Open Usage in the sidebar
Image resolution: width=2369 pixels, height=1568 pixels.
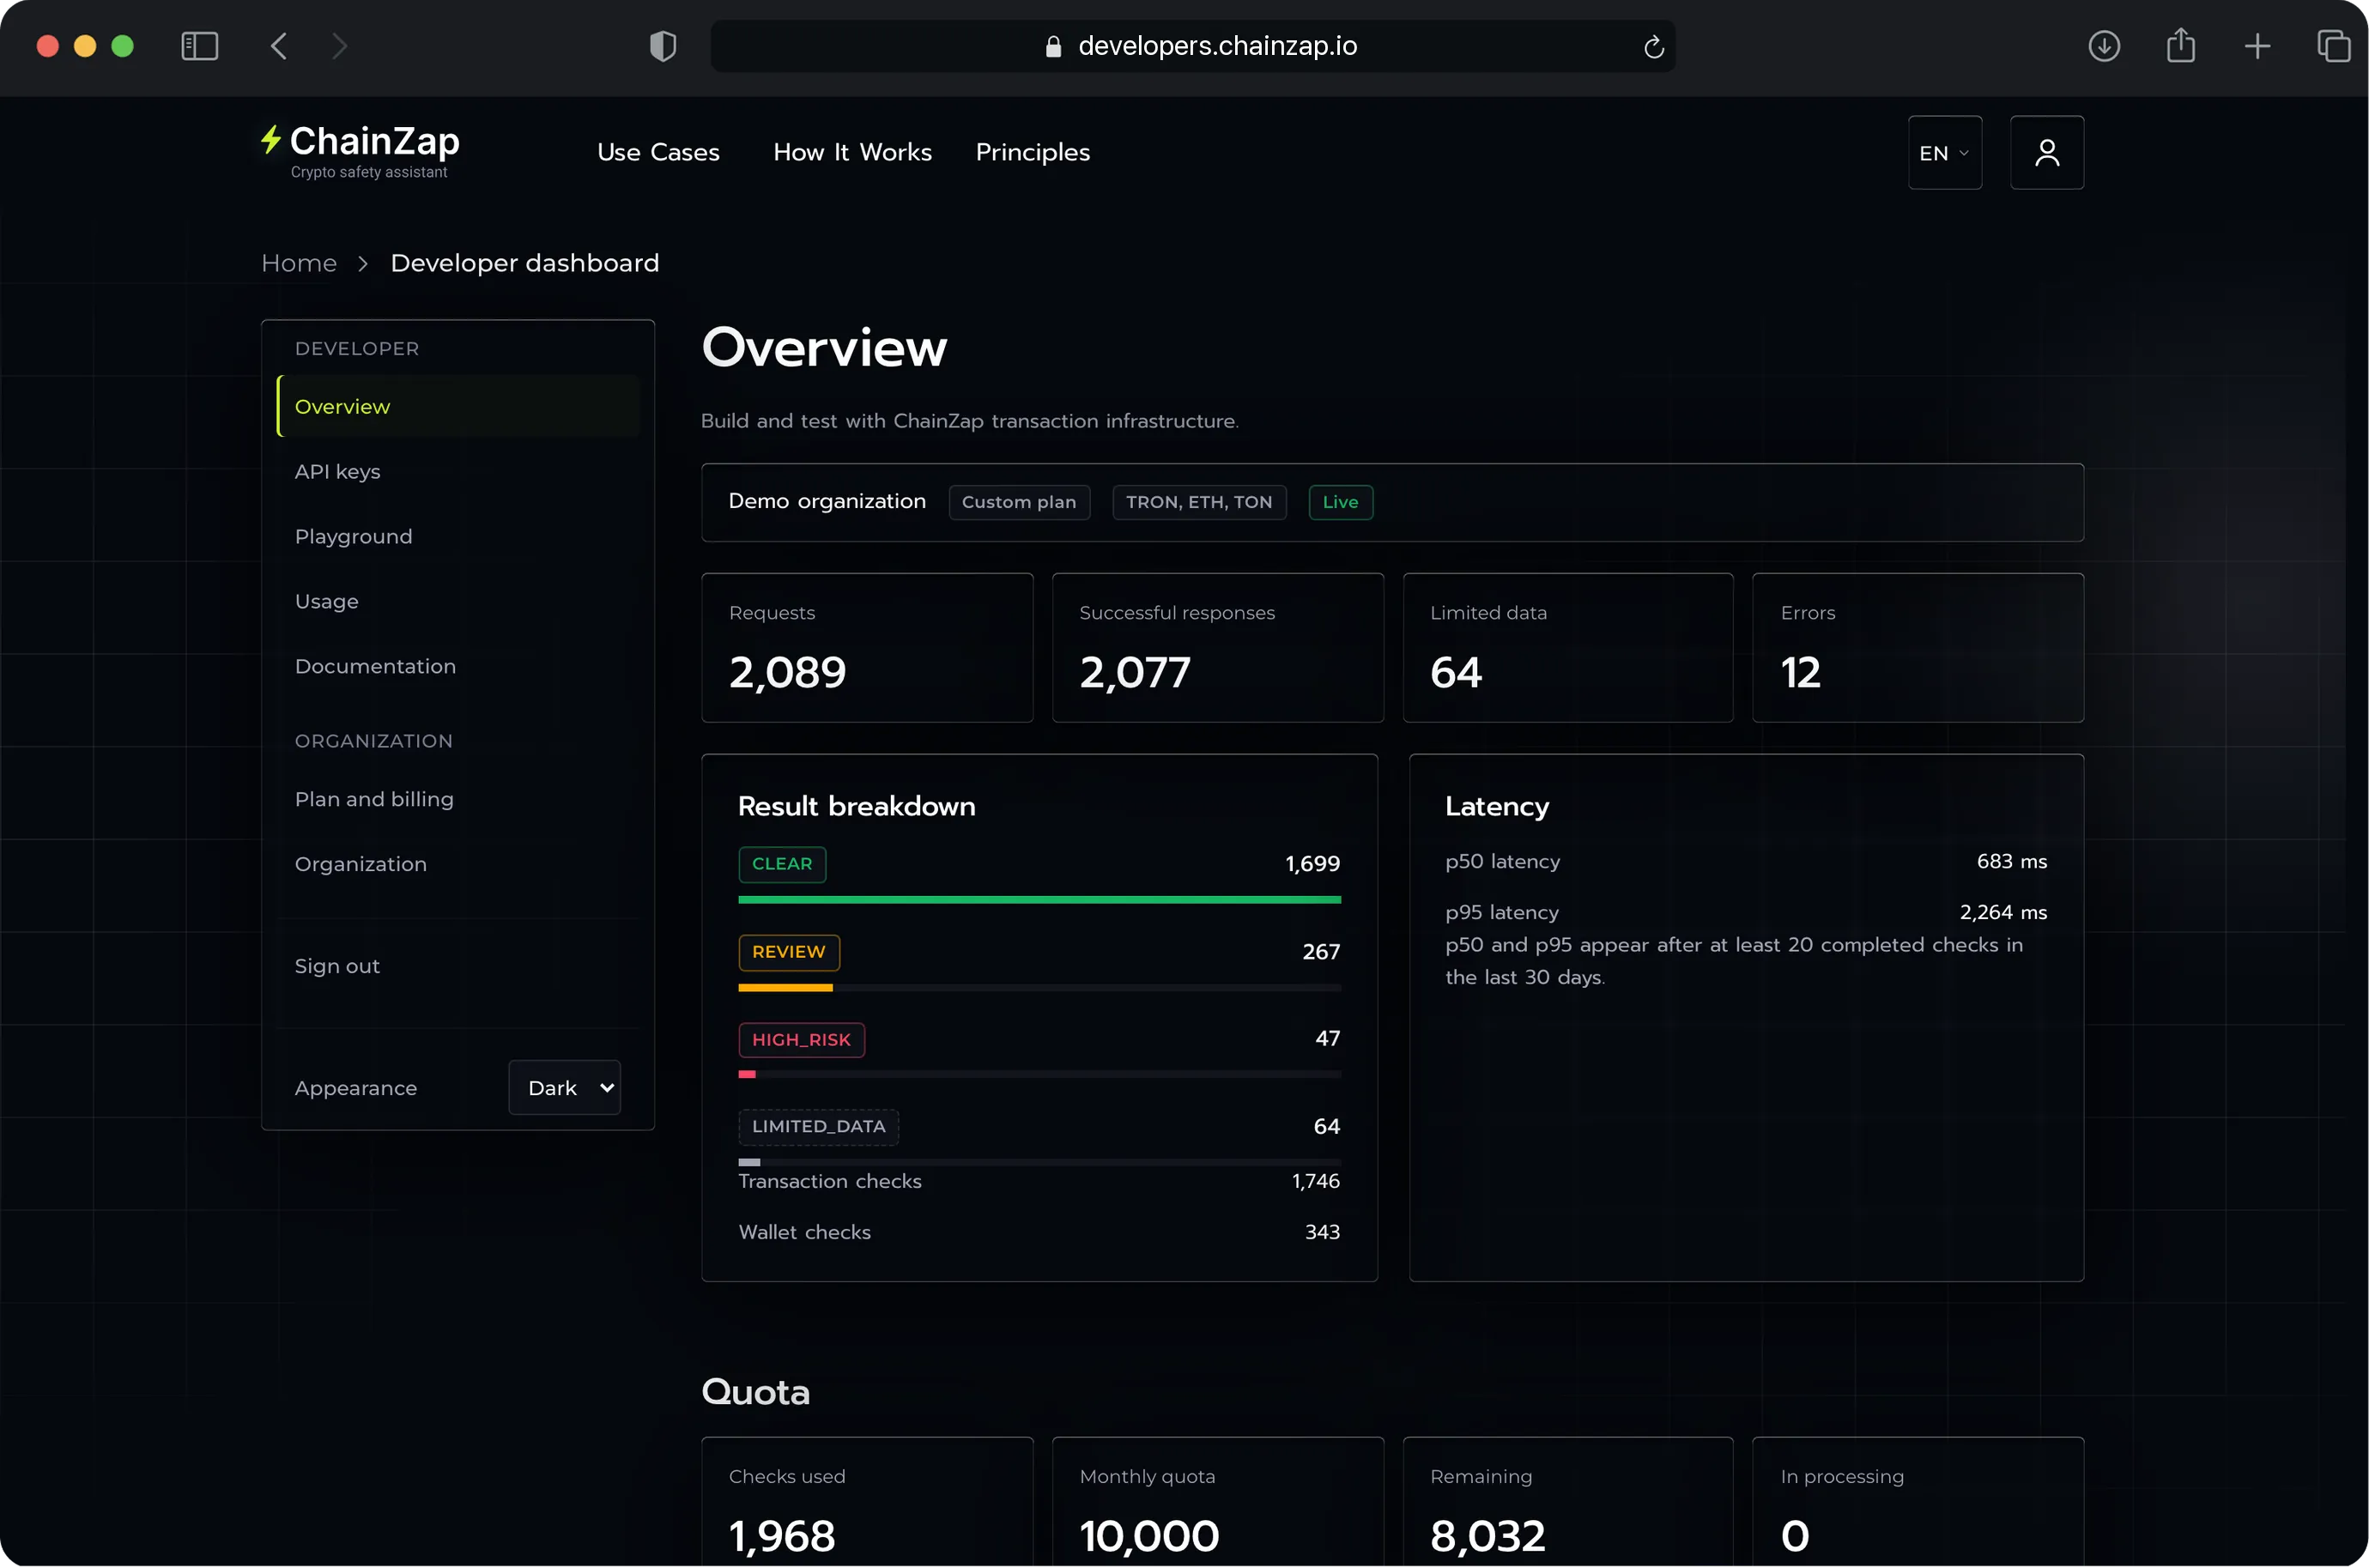coord(327,601)
